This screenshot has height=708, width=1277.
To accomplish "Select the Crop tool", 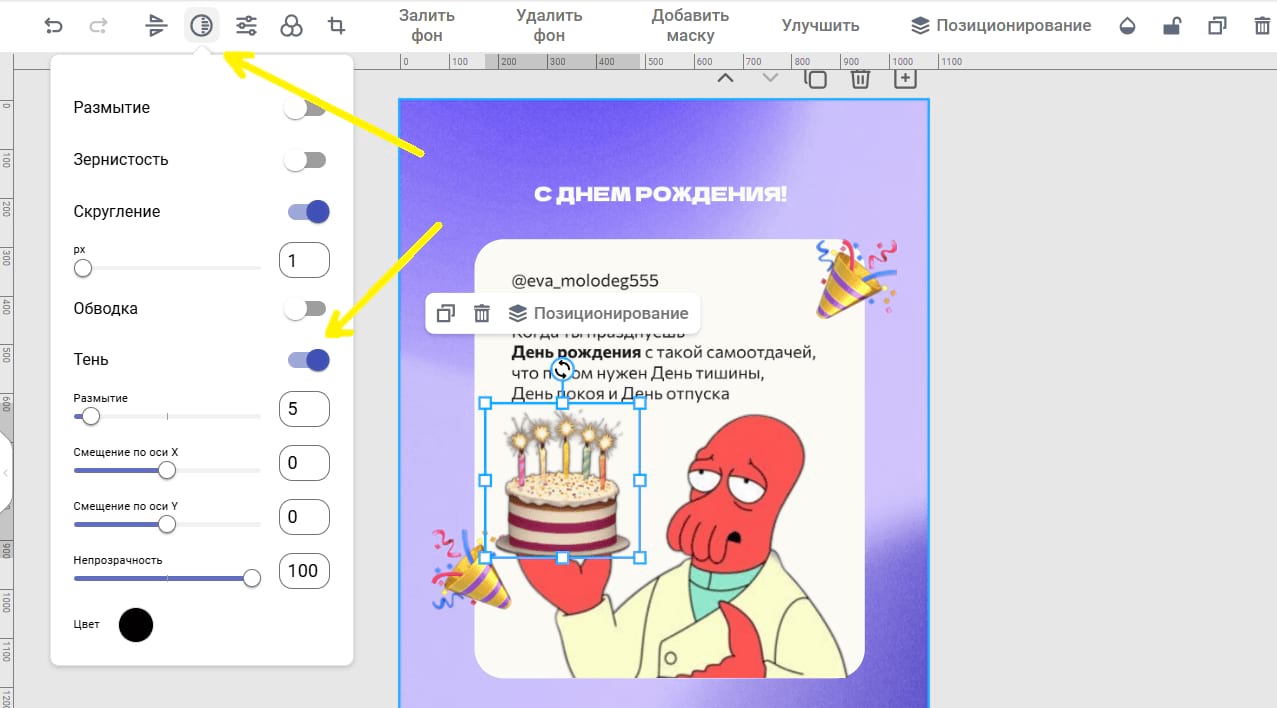I will 337,26.
